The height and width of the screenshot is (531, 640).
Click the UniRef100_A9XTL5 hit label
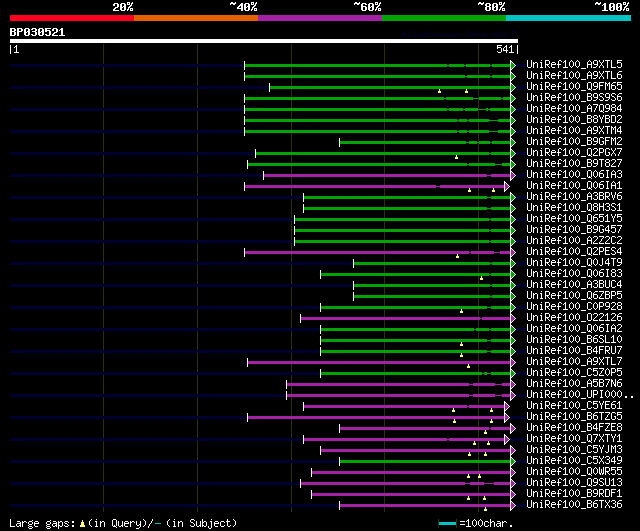(x=574, y=64)
